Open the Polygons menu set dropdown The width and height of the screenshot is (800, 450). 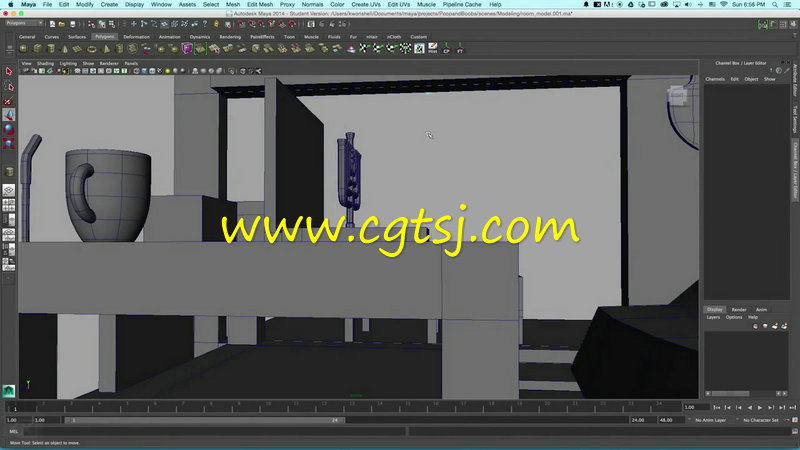24,23
